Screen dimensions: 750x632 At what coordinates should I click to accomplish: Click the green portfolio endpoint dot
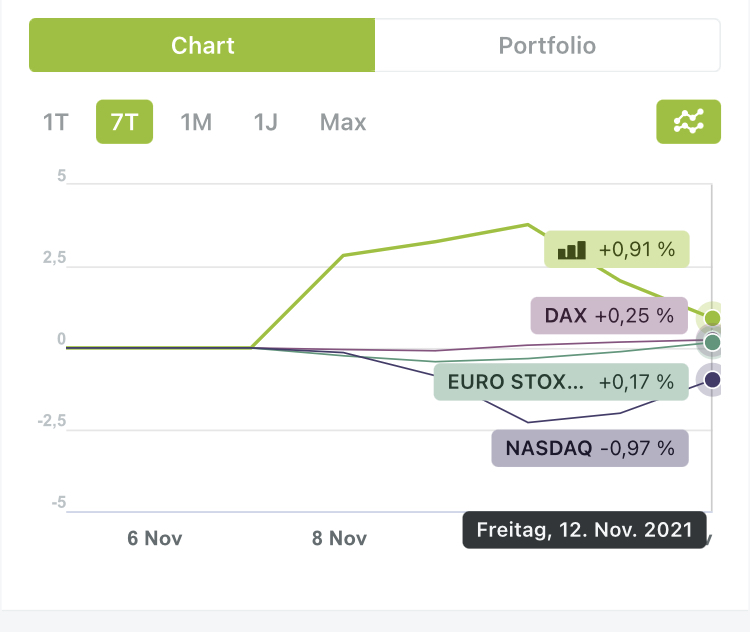click(x=712, y=318)
